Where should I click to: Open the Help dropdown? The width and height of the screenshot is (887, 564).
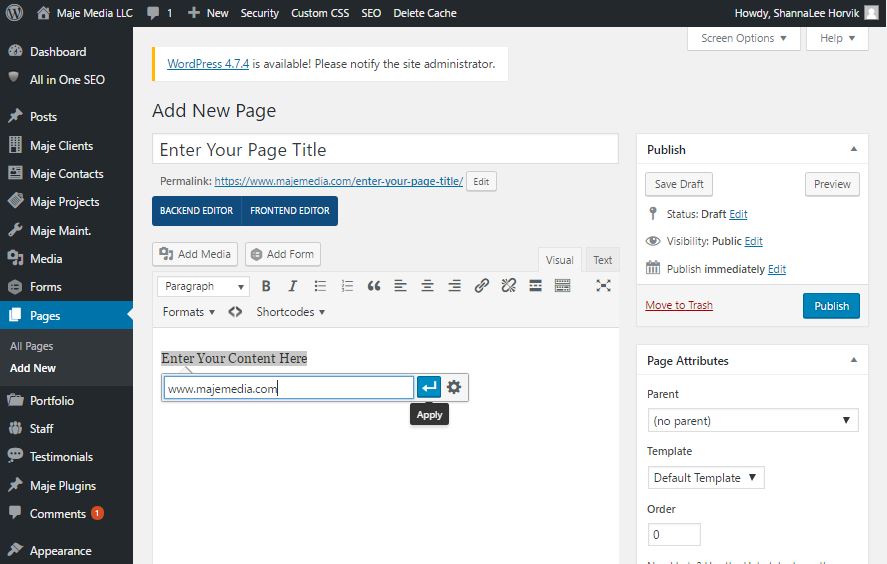click(x=837, y=38)
